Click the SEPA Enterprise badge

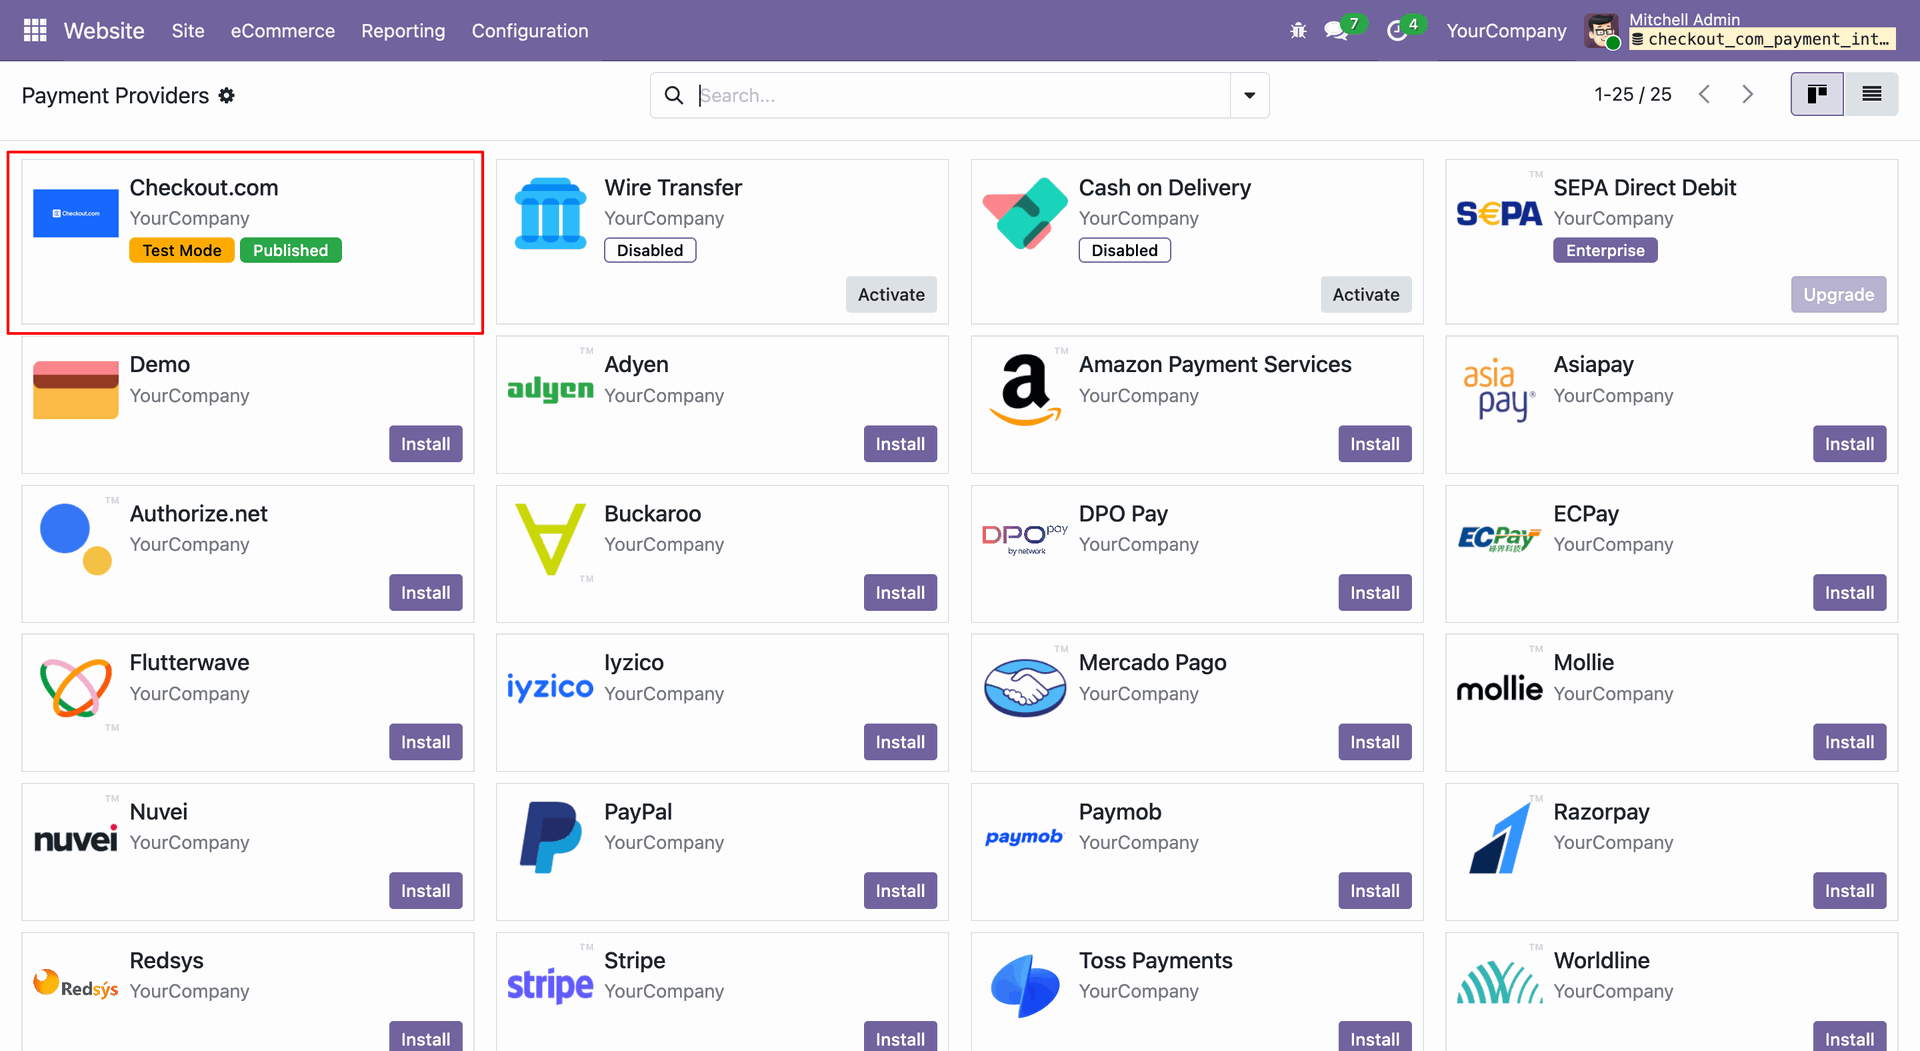click(1605, 250)
